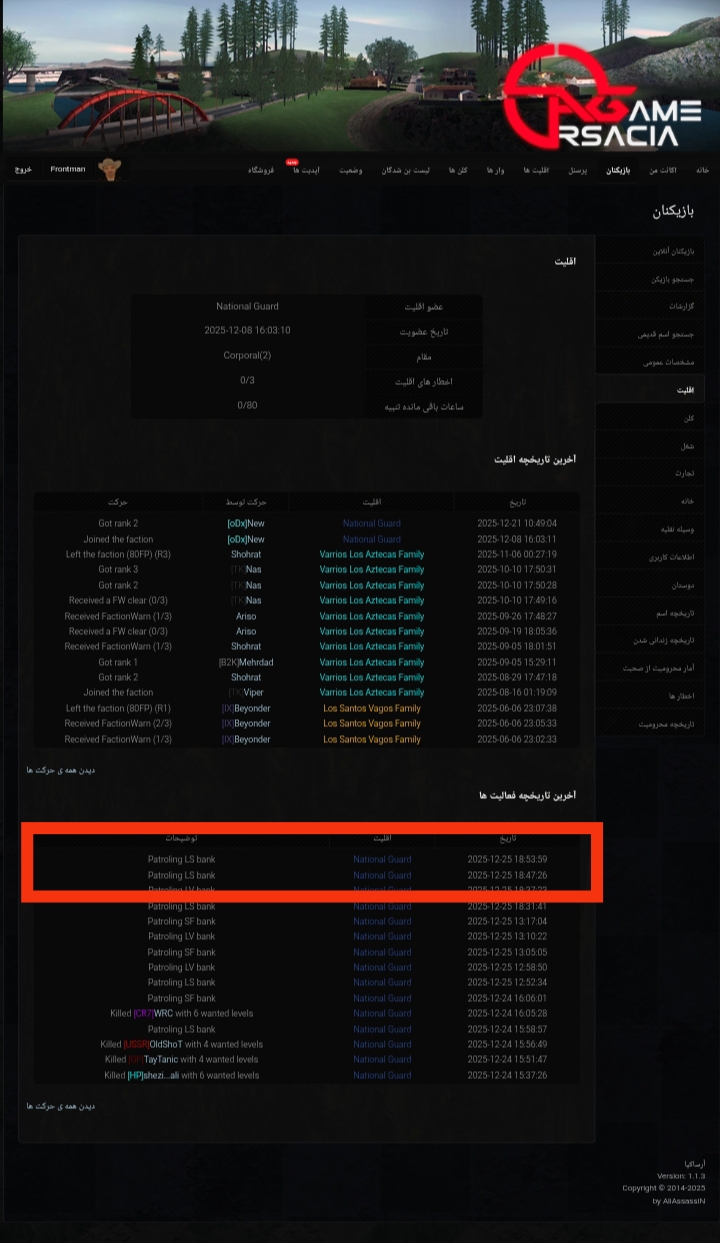Click the Frontman avatar icon

(x=108, y=169)
